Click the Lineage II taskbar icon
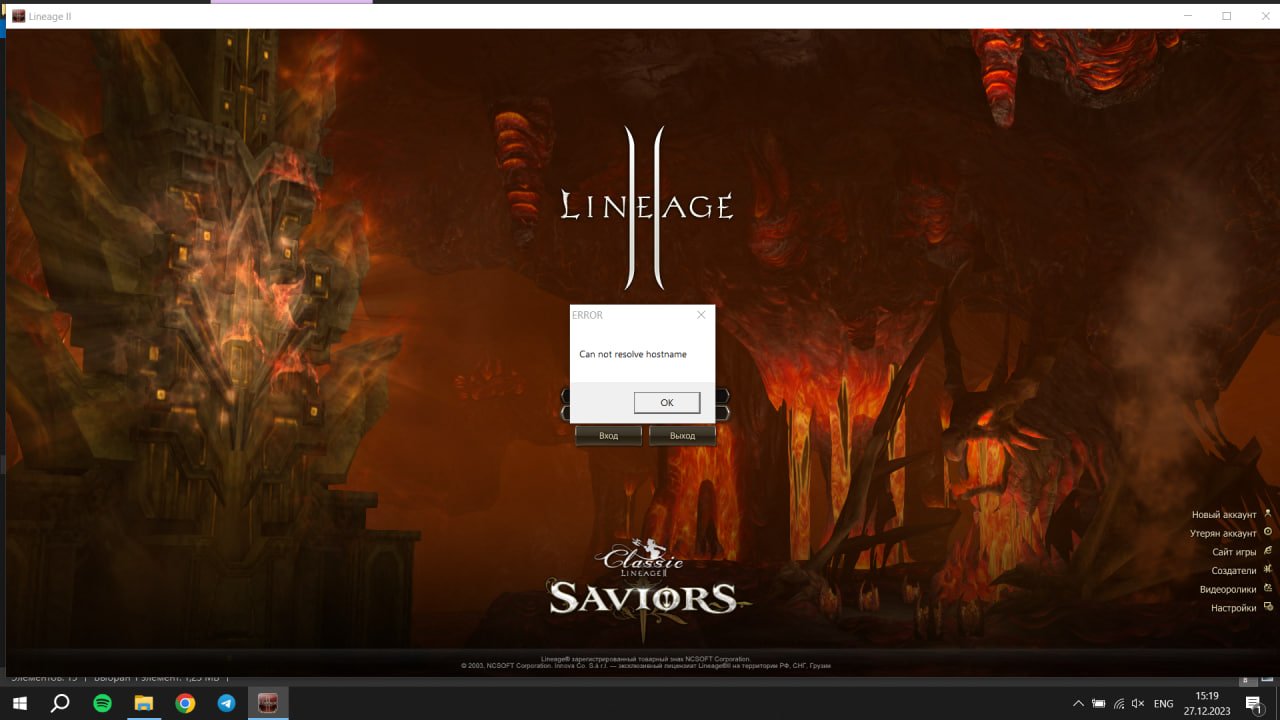Viewport: 1280px width, 720px height. pyautogui.click(x=268, y=703)
